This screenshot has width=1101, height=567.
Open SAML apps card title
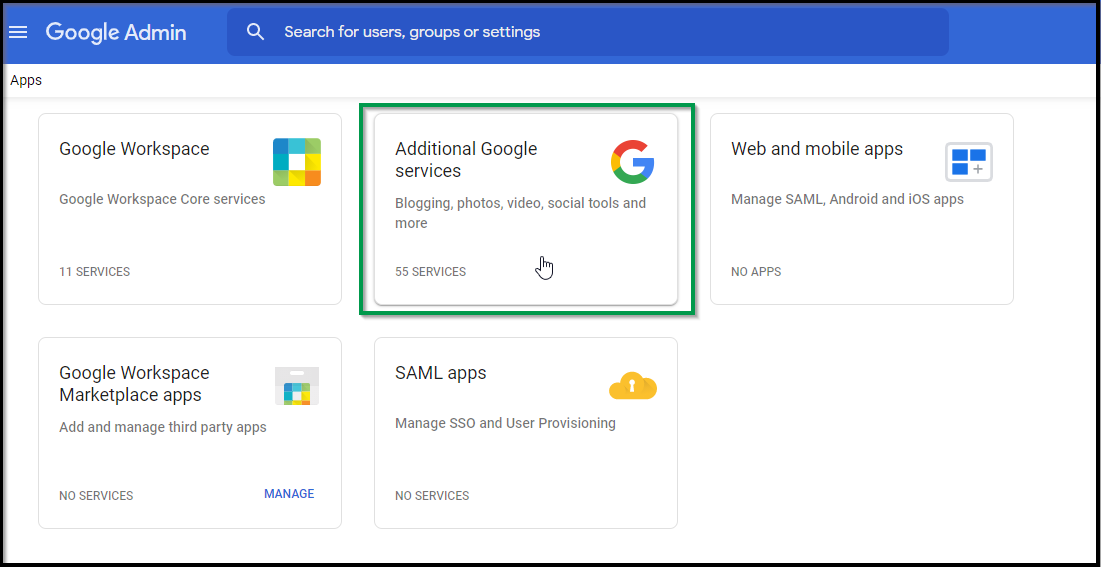tap(441, 373)
